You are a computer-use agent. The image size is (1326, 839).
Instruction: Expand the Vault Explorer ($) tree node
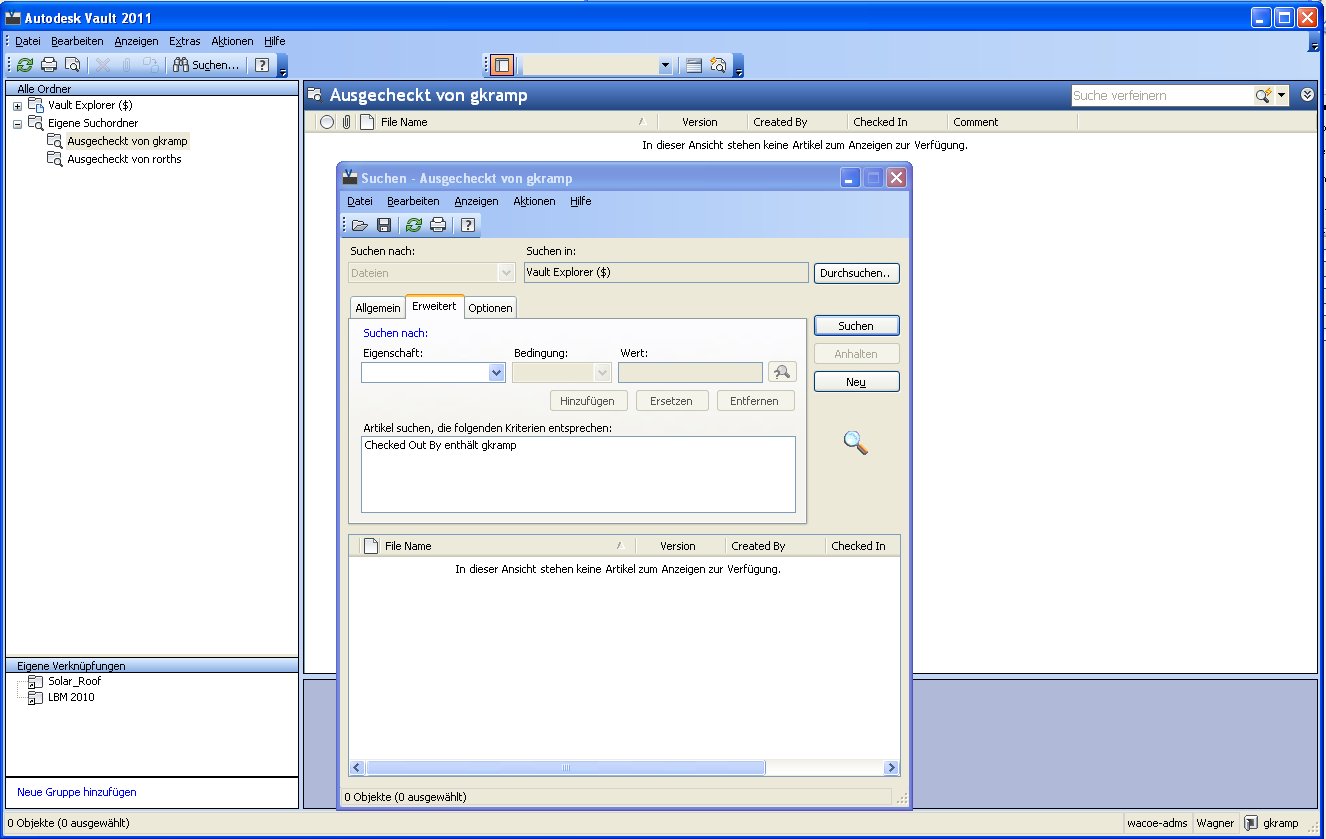pyautogui.click(x=17, y=106)
